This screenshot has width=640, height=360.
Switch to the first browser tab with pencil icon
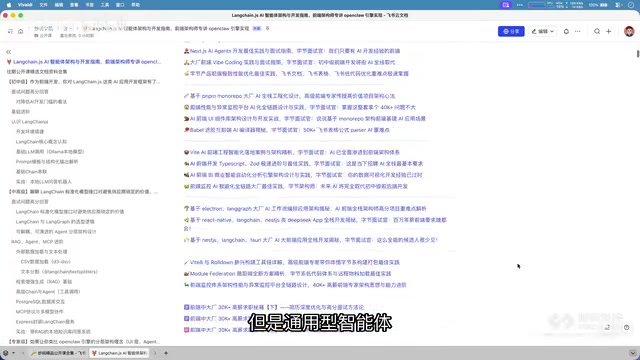click(58, 353)
